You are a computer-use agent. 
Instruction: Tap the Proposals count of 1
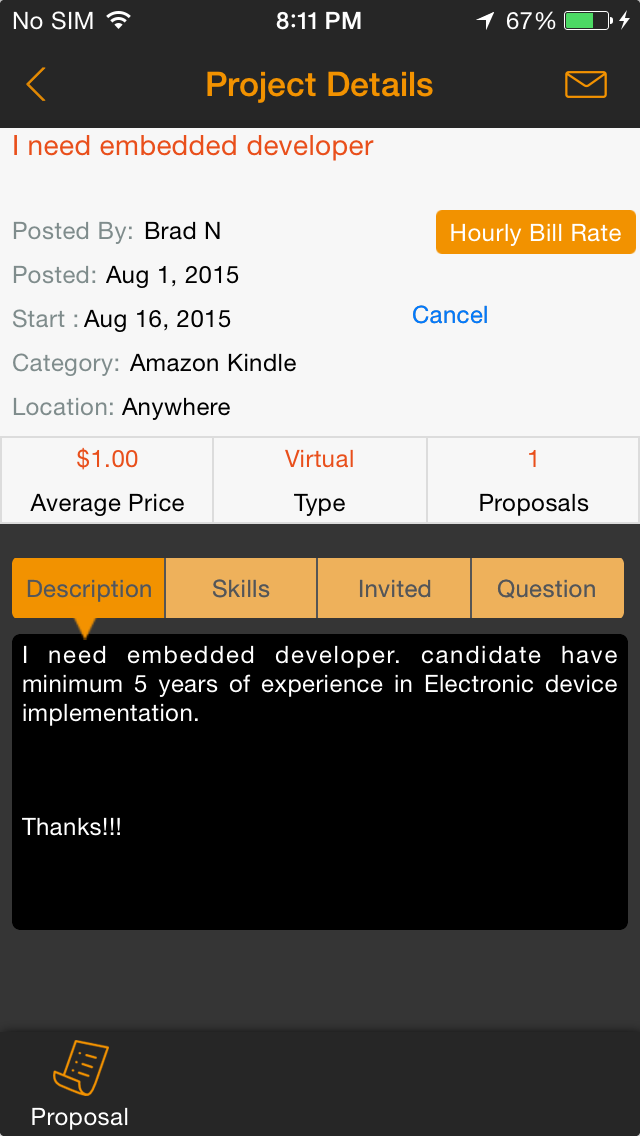point(532,480)
